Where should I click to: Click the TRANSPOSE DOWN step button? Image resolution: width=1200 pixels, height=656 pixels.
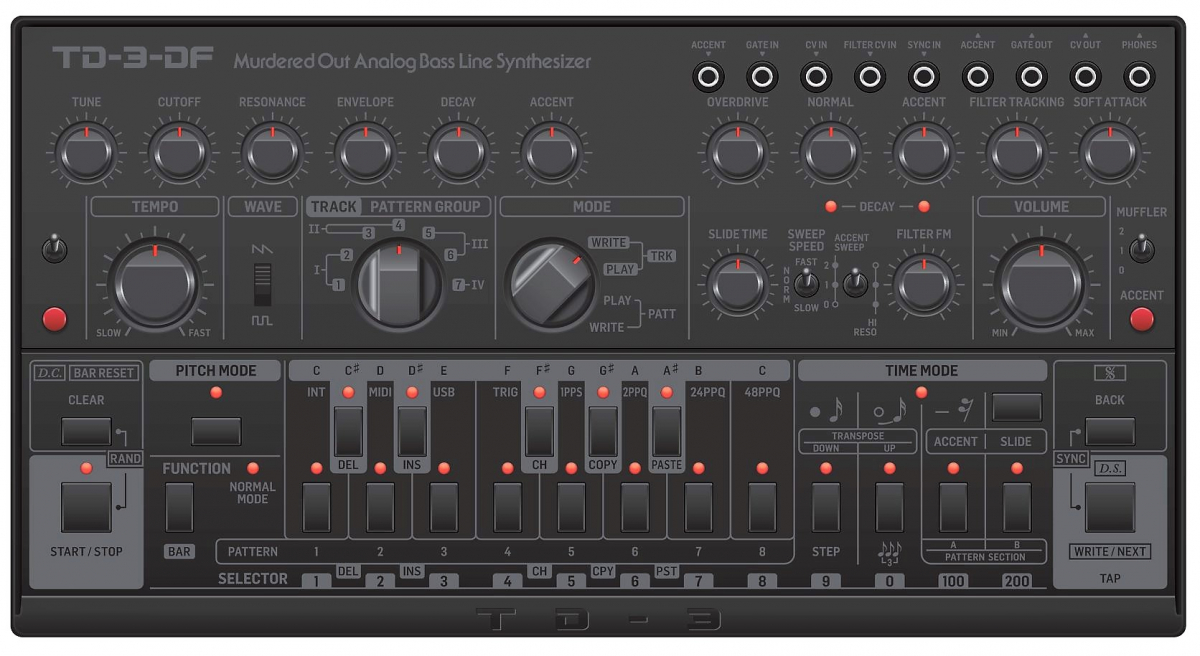(x=826, y=507)
